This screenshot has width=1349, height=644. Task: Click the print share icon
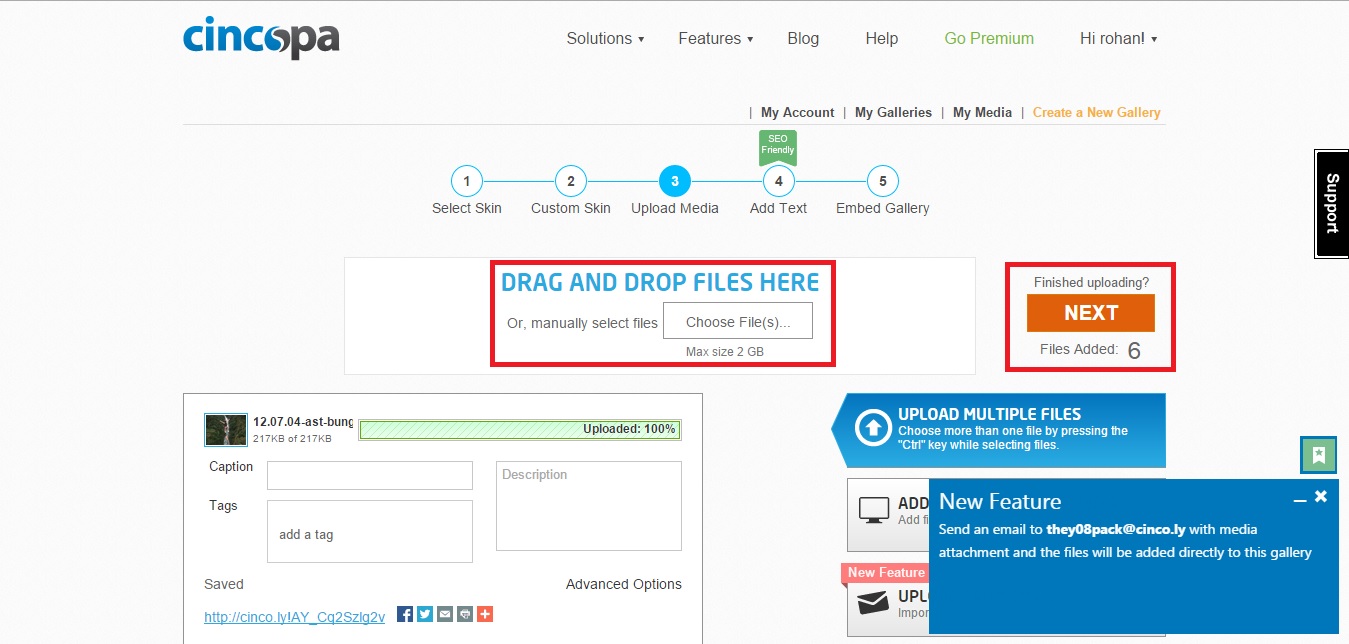(x=465, y=614)
